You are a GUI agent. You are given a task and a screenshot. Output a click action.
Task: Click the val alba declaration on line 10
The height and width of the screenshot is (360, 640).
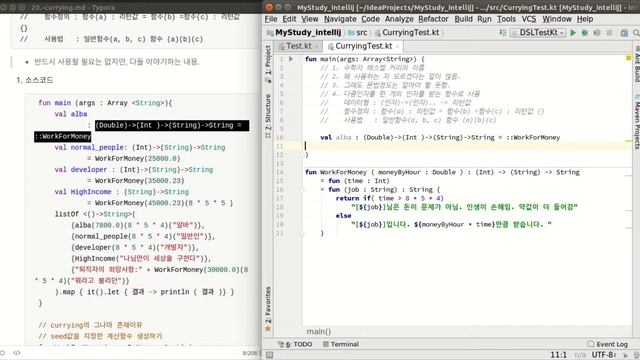click(x=440, y=138)
